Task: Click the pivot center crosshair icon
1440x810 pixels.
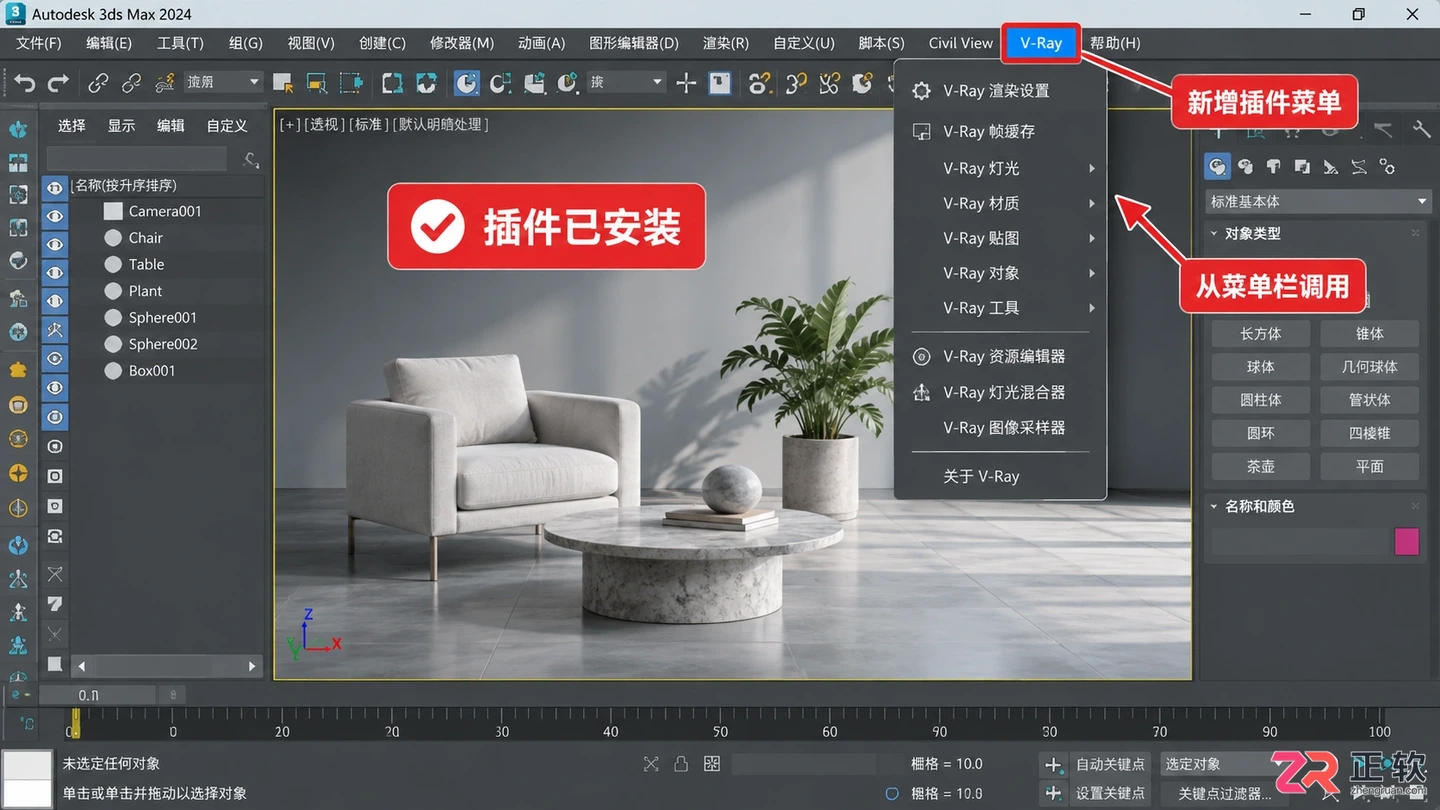Action: pos(686,83)
